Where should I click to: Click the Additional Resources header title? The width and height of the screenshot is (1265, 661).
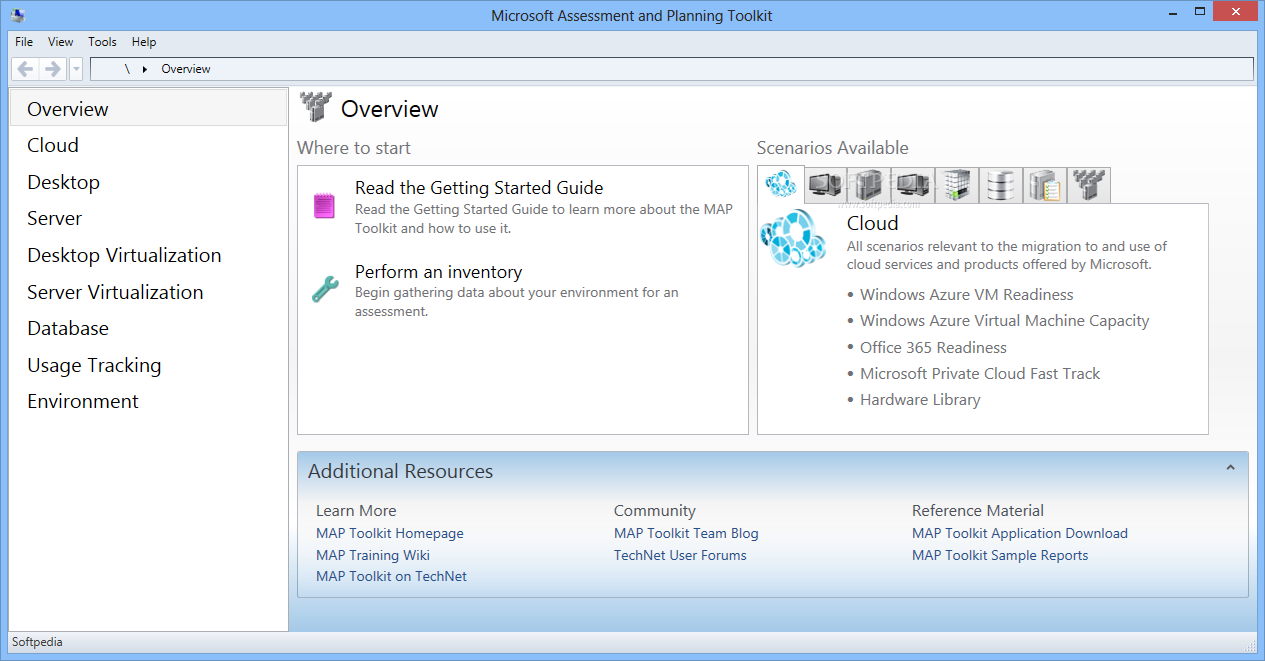[400, 471]
